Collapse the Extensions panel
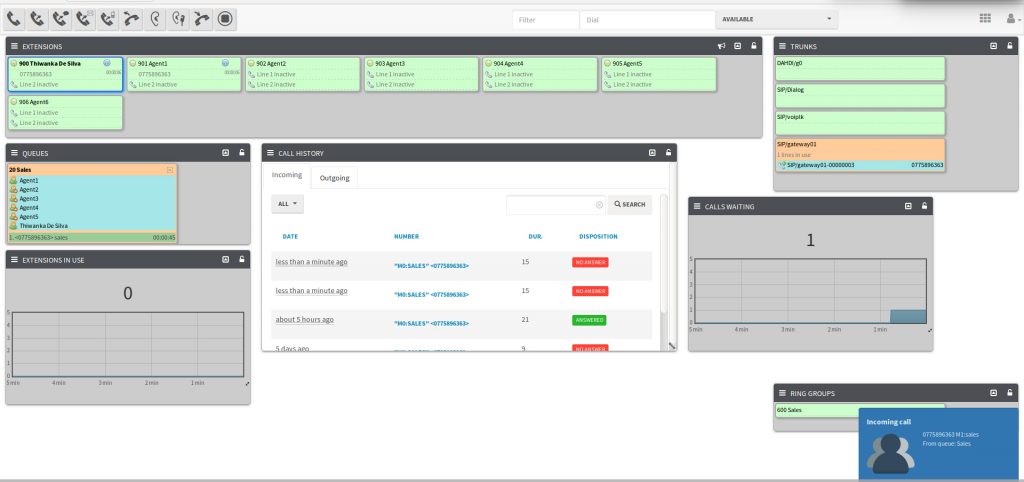1024x482 pixels. click(737, 46)
